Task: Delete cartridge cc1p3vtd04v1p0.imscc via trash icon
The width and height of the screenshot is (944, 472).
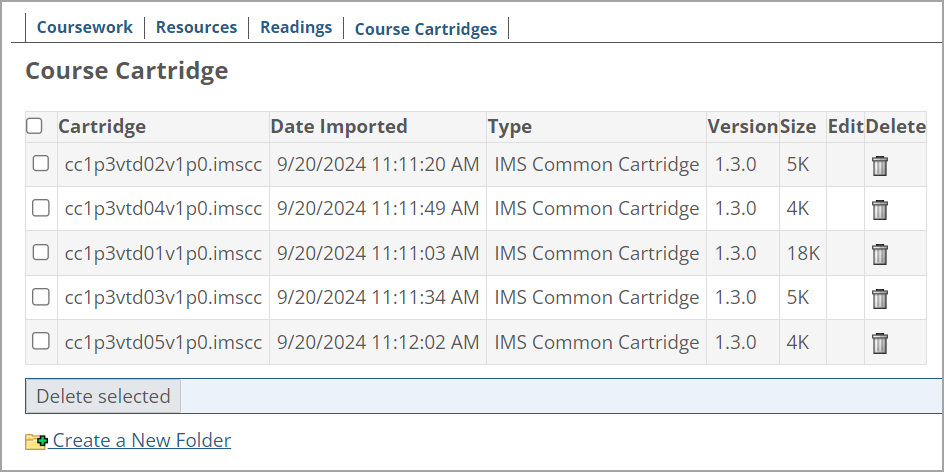Action: pyautogui.click(x=880, y=210)
